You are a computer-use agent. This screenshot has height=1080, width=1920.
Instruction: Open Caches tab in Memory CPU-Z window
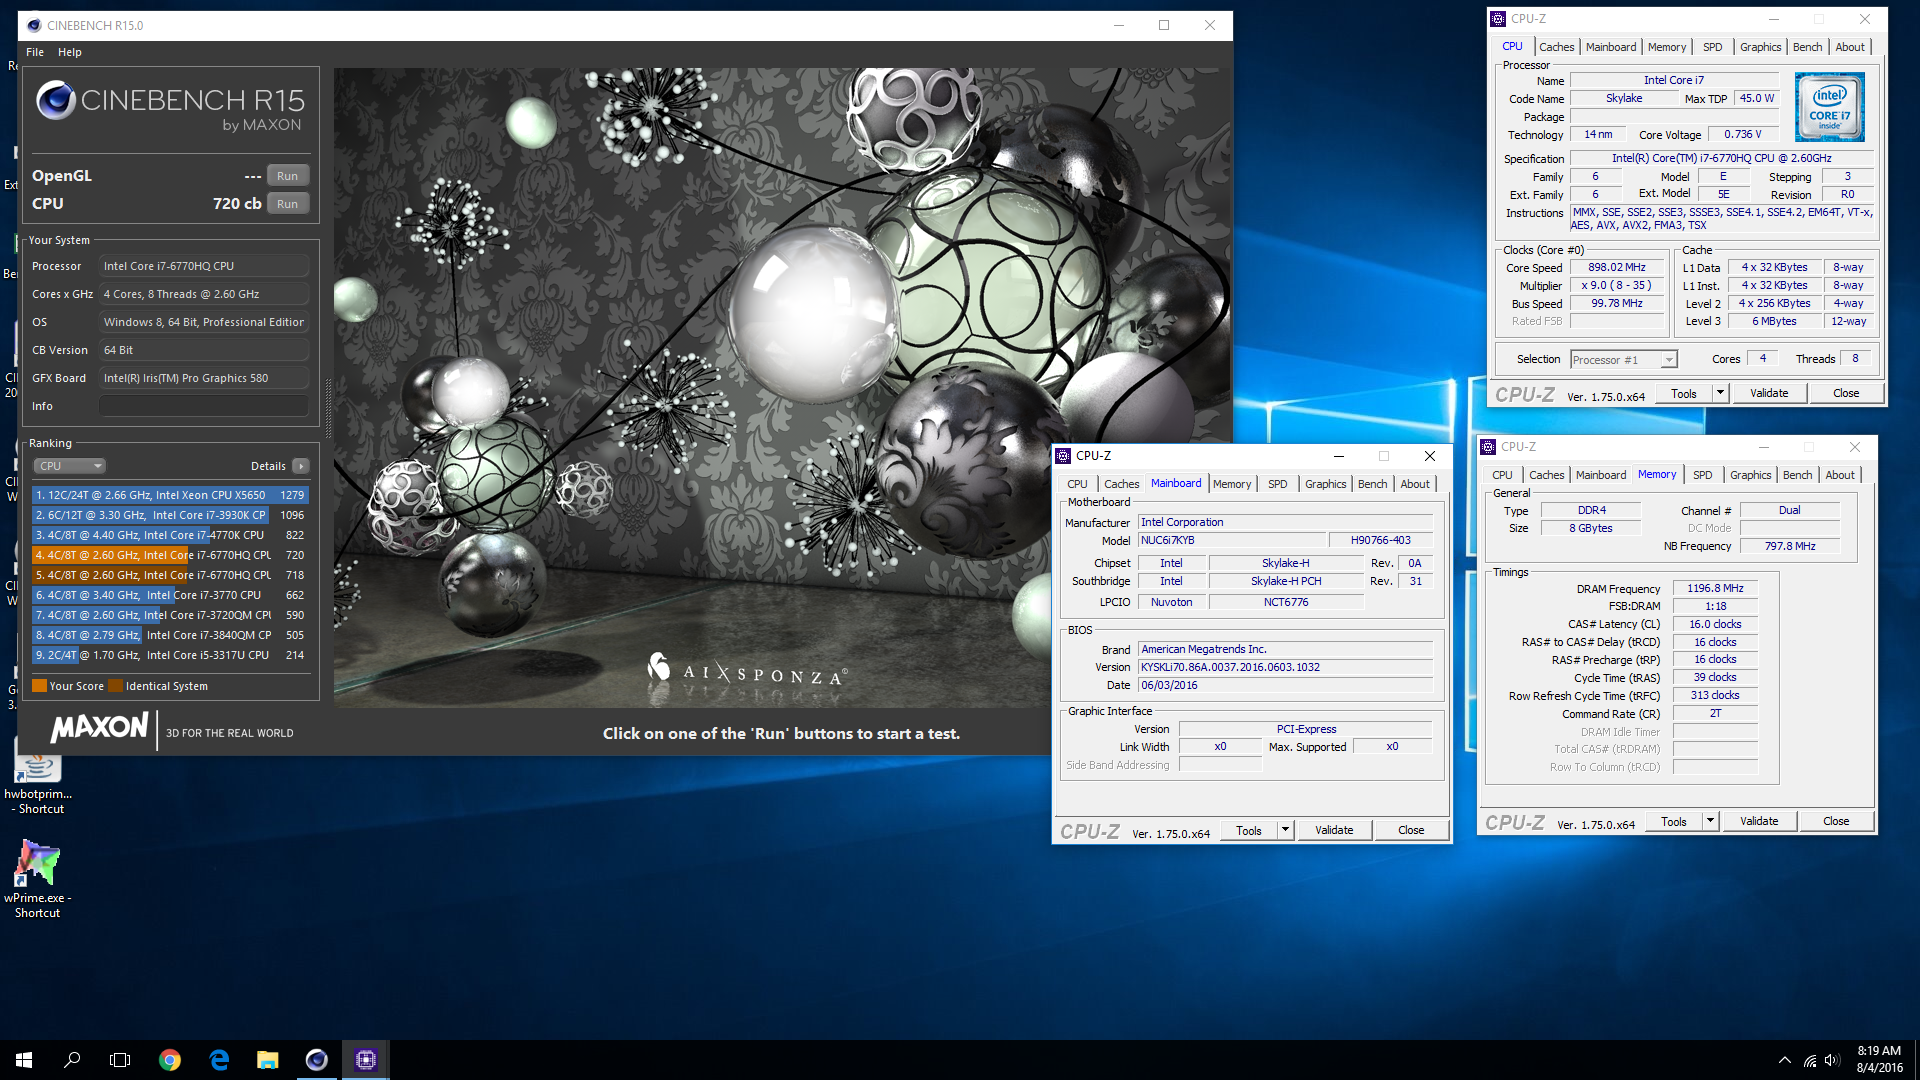pos(1546,475)
